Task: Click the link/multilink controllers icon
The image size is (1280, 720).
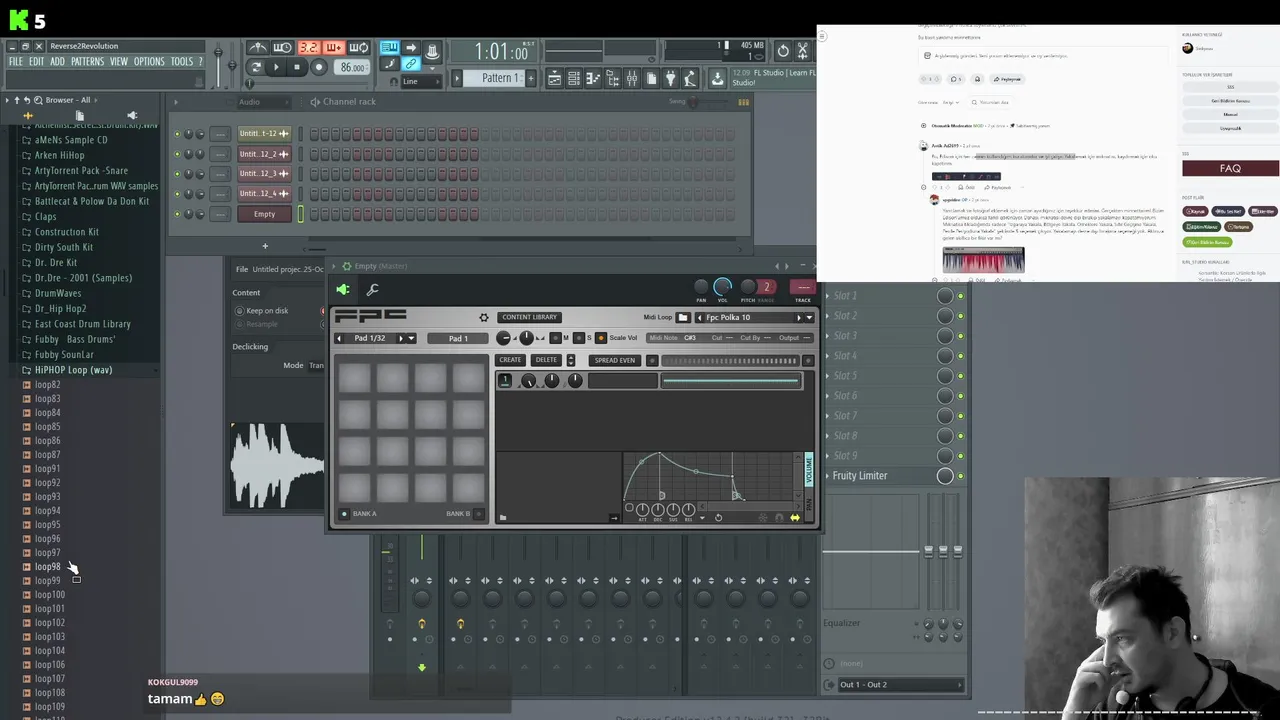Action: pyautogui.click(x=411, y=64)
